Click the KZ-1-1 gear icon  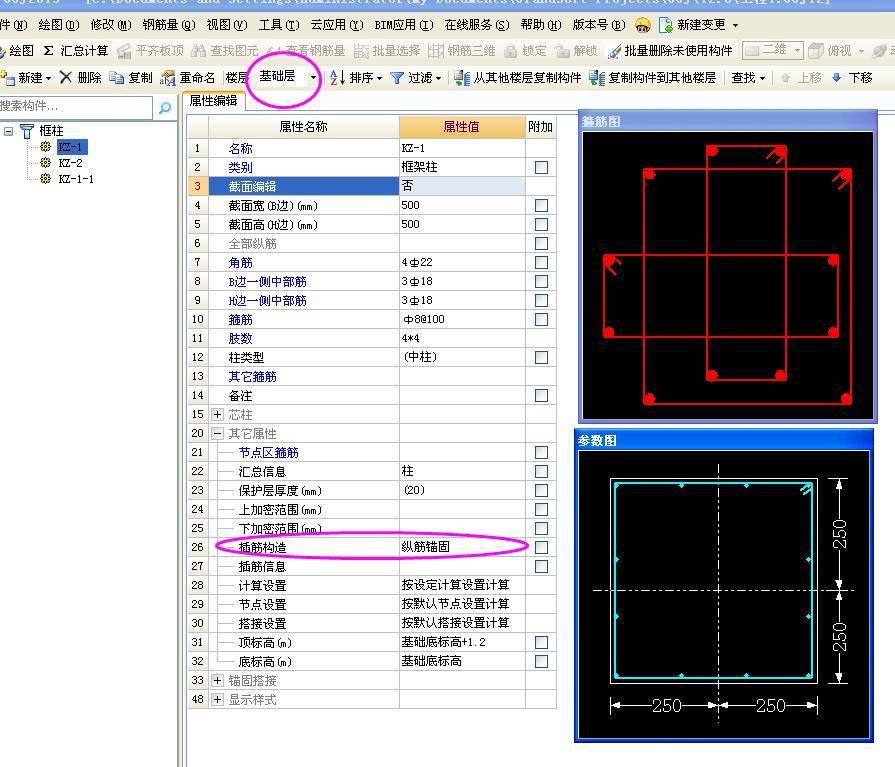coord(46,179)
